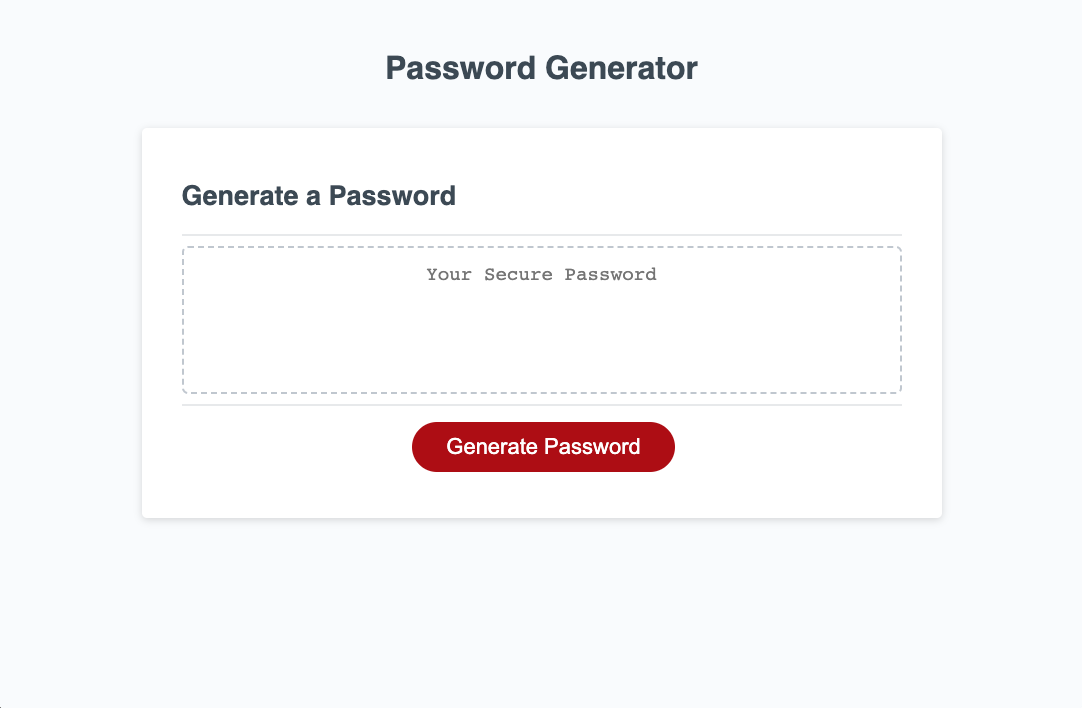Click the word Generate in the card heading
The height and width of the screenshot is (708, 1082).
pos(240,196)
